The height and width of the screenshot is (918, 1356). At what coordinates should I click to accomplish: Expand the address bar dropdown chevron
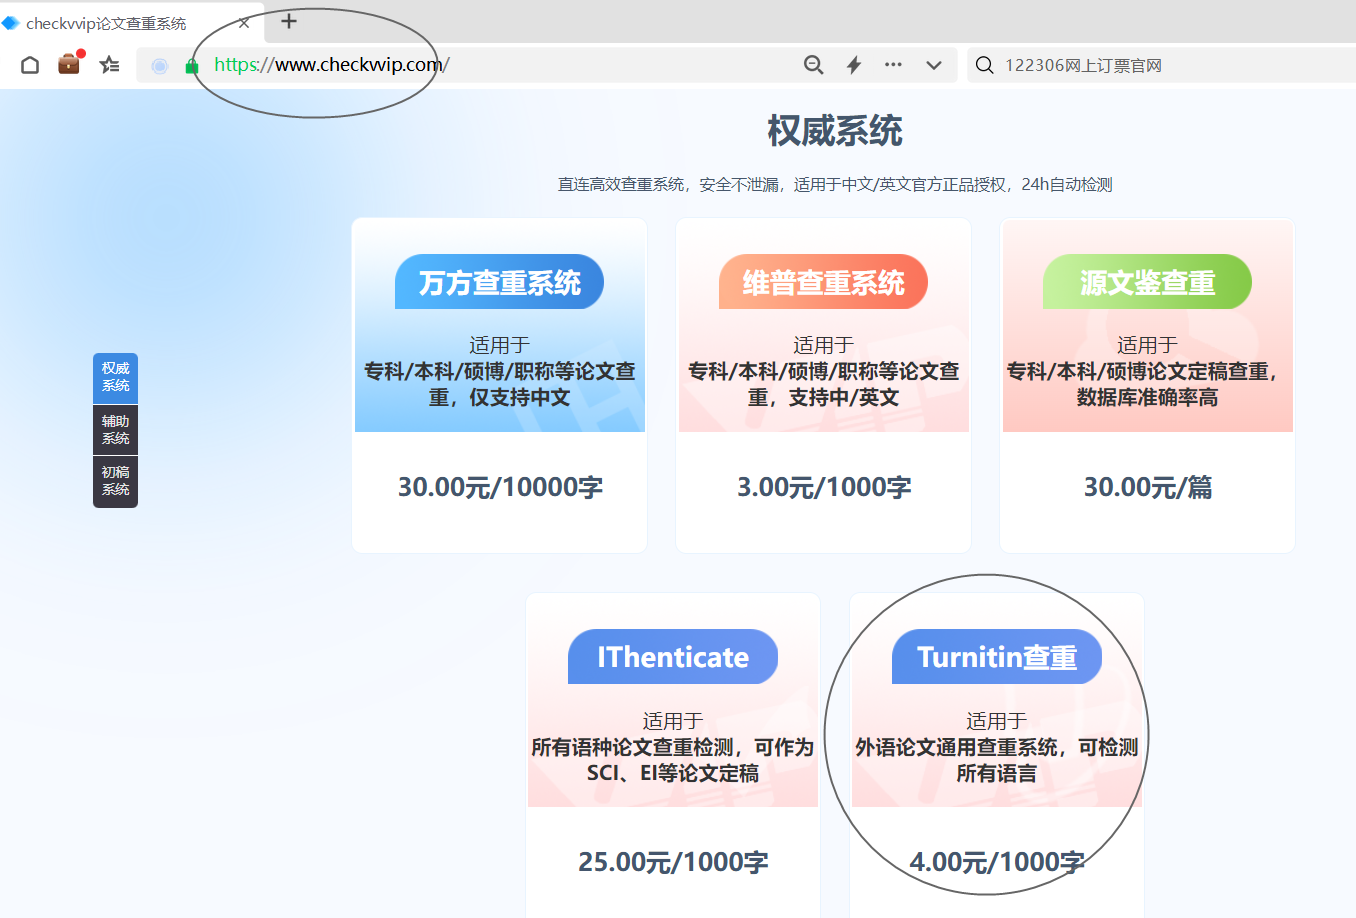[934, 65]
